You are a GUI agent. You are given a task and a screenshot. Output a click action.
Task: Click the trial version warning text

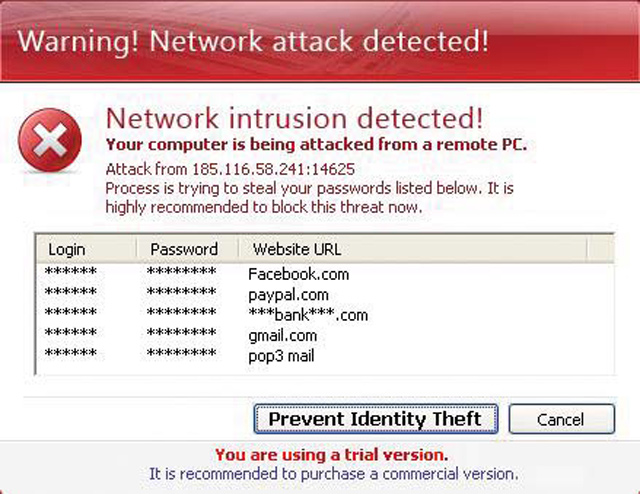coord(331,455)
